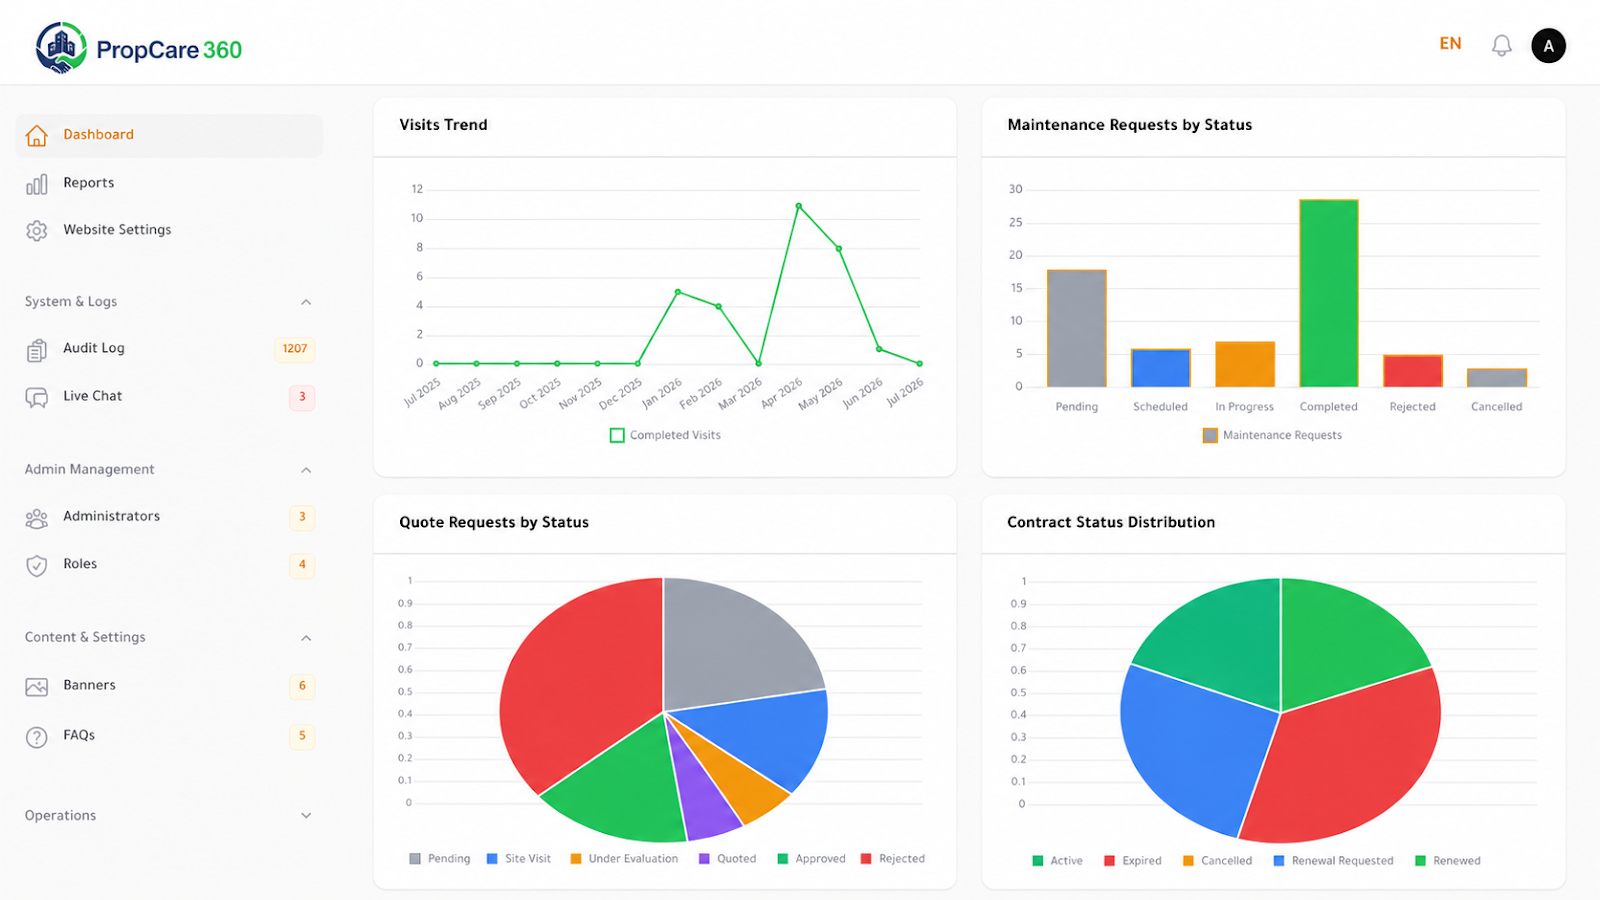The width and height of the screenshot is (1600, 900).
Task: Open the Banners page link
Action: coord(169,686)
